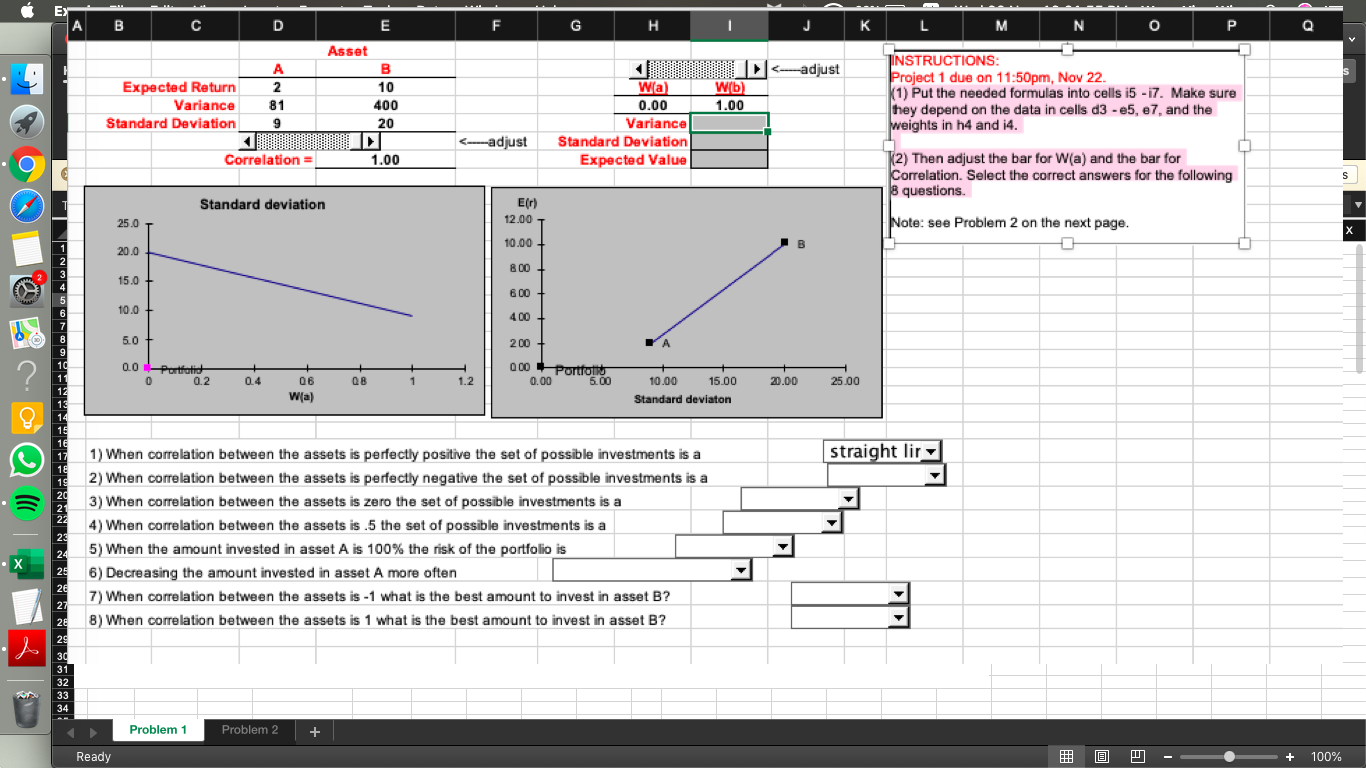This screenshot has width=1366, height=768.
Task: Launch Safari from the dock
Action: point(28,208)
